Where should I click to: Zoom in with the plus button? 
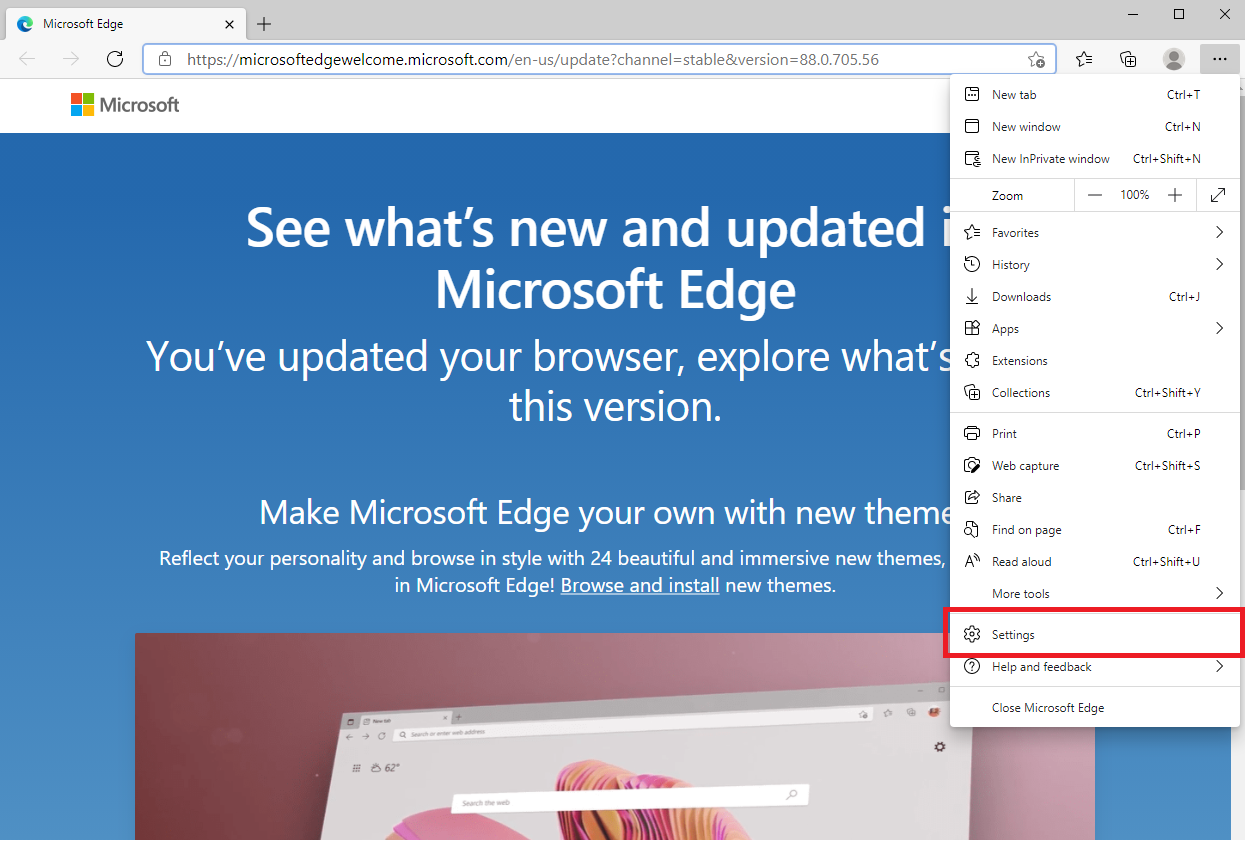(x=1175, y=195)
